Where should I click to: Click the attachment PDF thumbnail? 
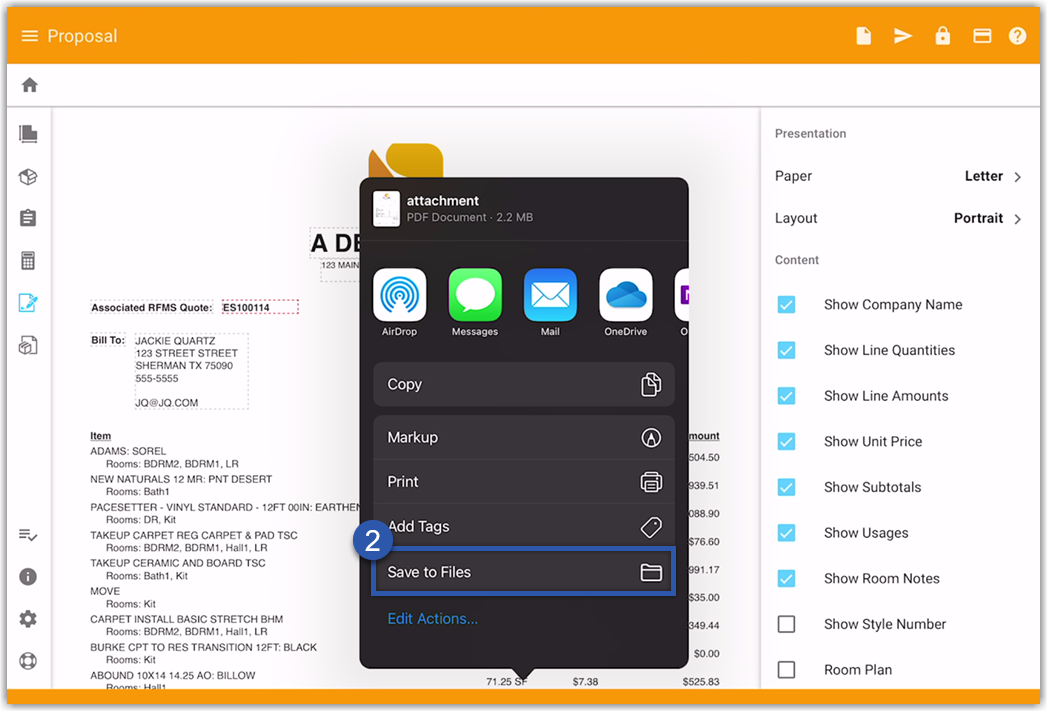386,209
